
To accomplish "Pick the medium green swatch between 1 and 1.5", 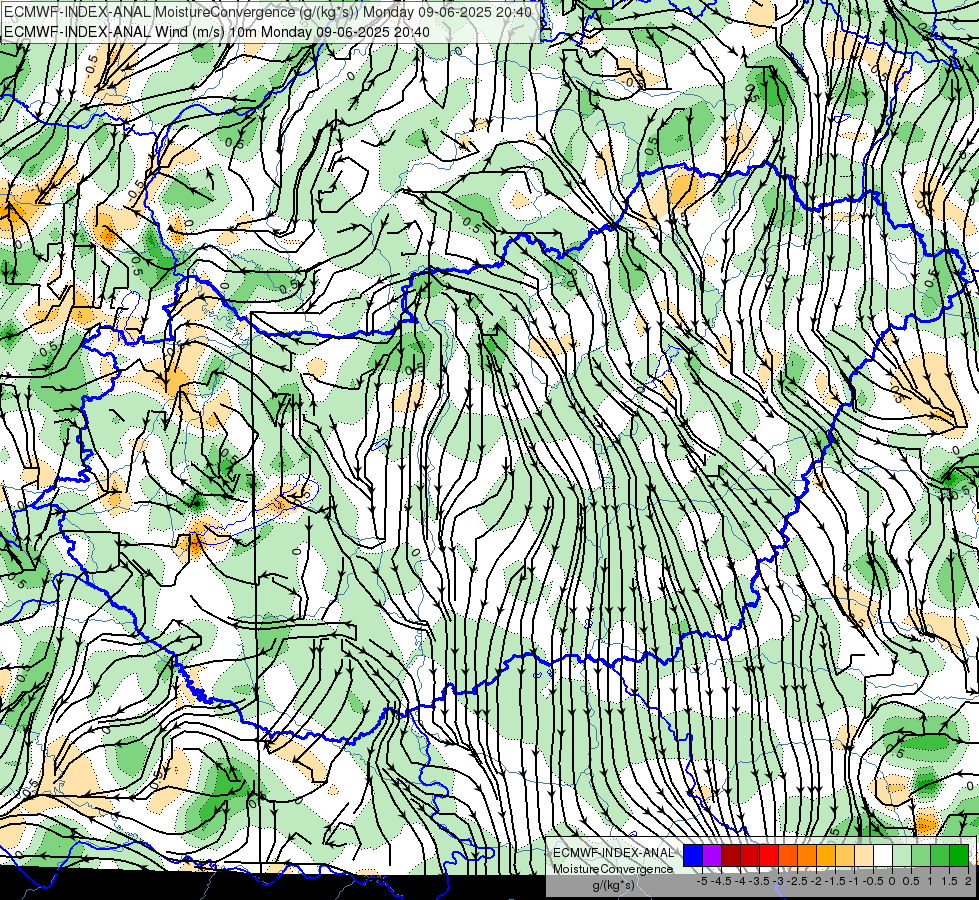I will point(940,855).
